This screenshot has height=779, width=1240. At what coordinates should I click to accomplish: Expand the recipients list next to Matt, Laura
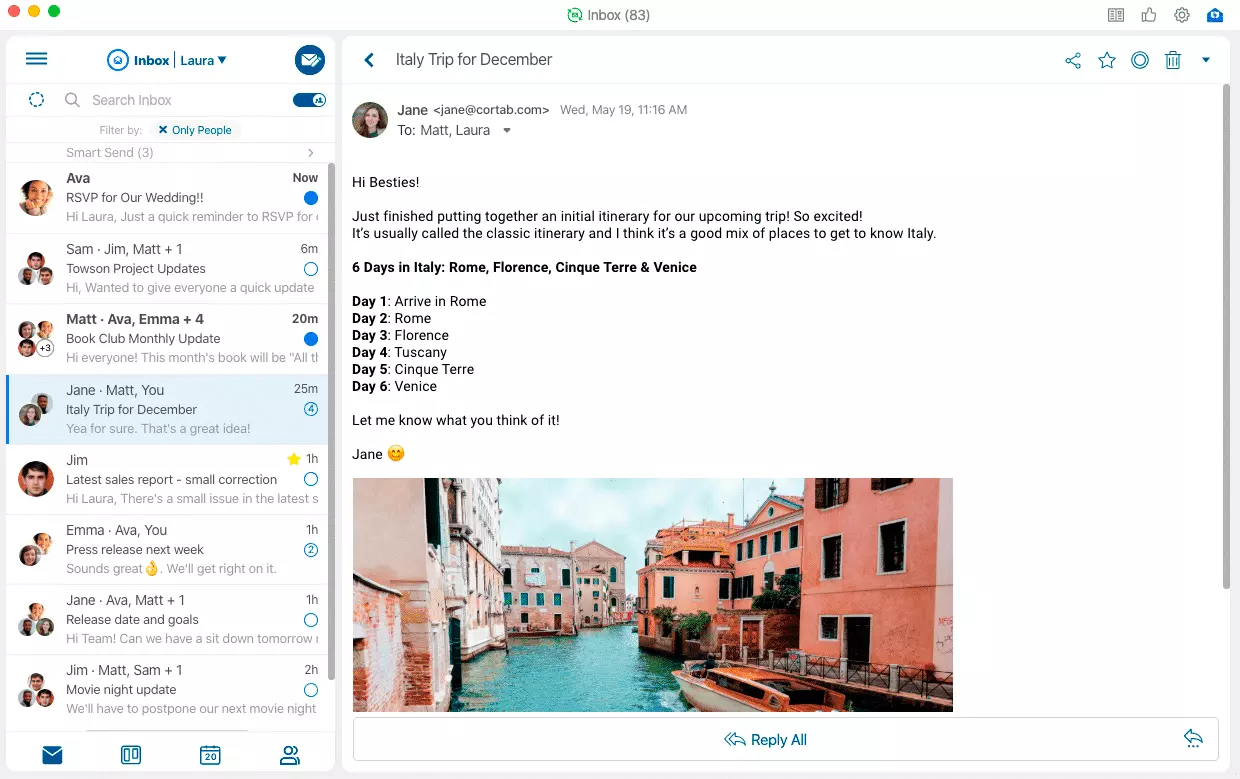(x=507, y=131)
